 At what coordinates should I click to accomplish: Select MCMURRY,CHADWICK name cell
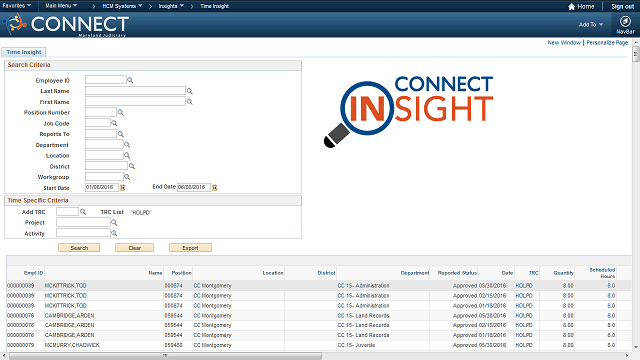[x=72, y=345]
